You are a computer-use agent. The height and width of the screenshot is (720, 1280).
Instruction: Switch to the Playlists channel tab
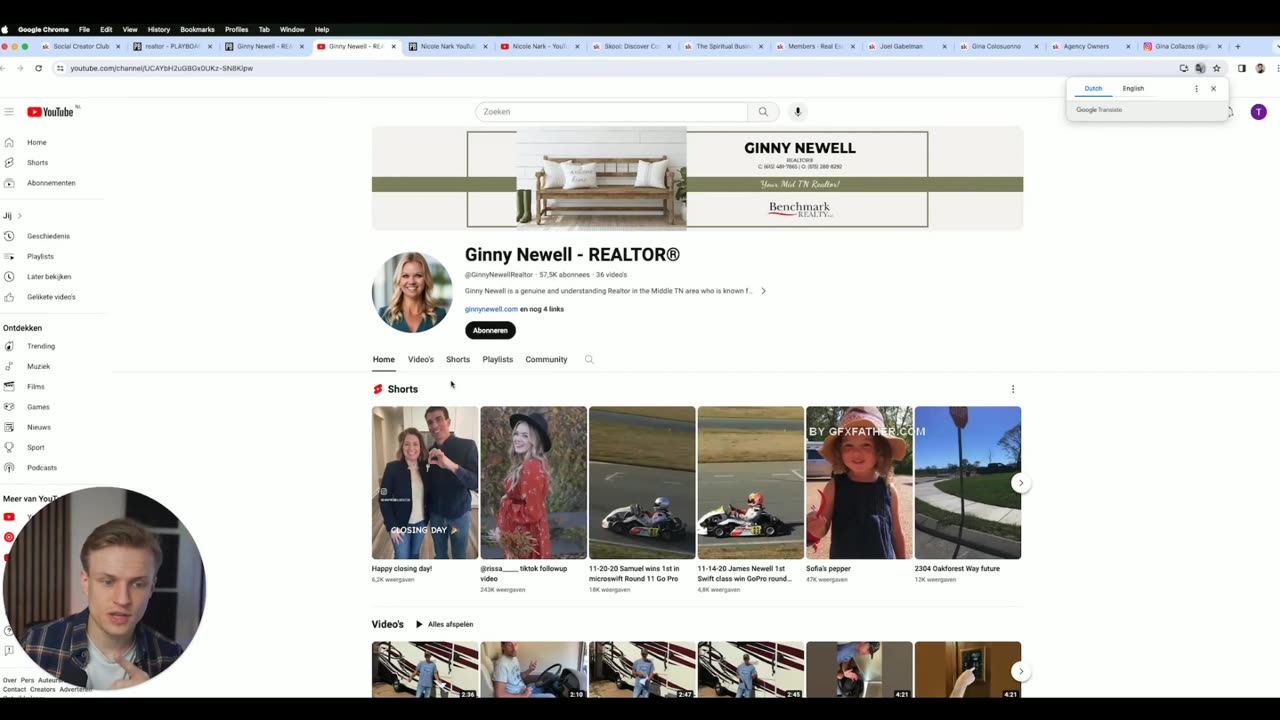pyautogui.click(x=497, y=359)
